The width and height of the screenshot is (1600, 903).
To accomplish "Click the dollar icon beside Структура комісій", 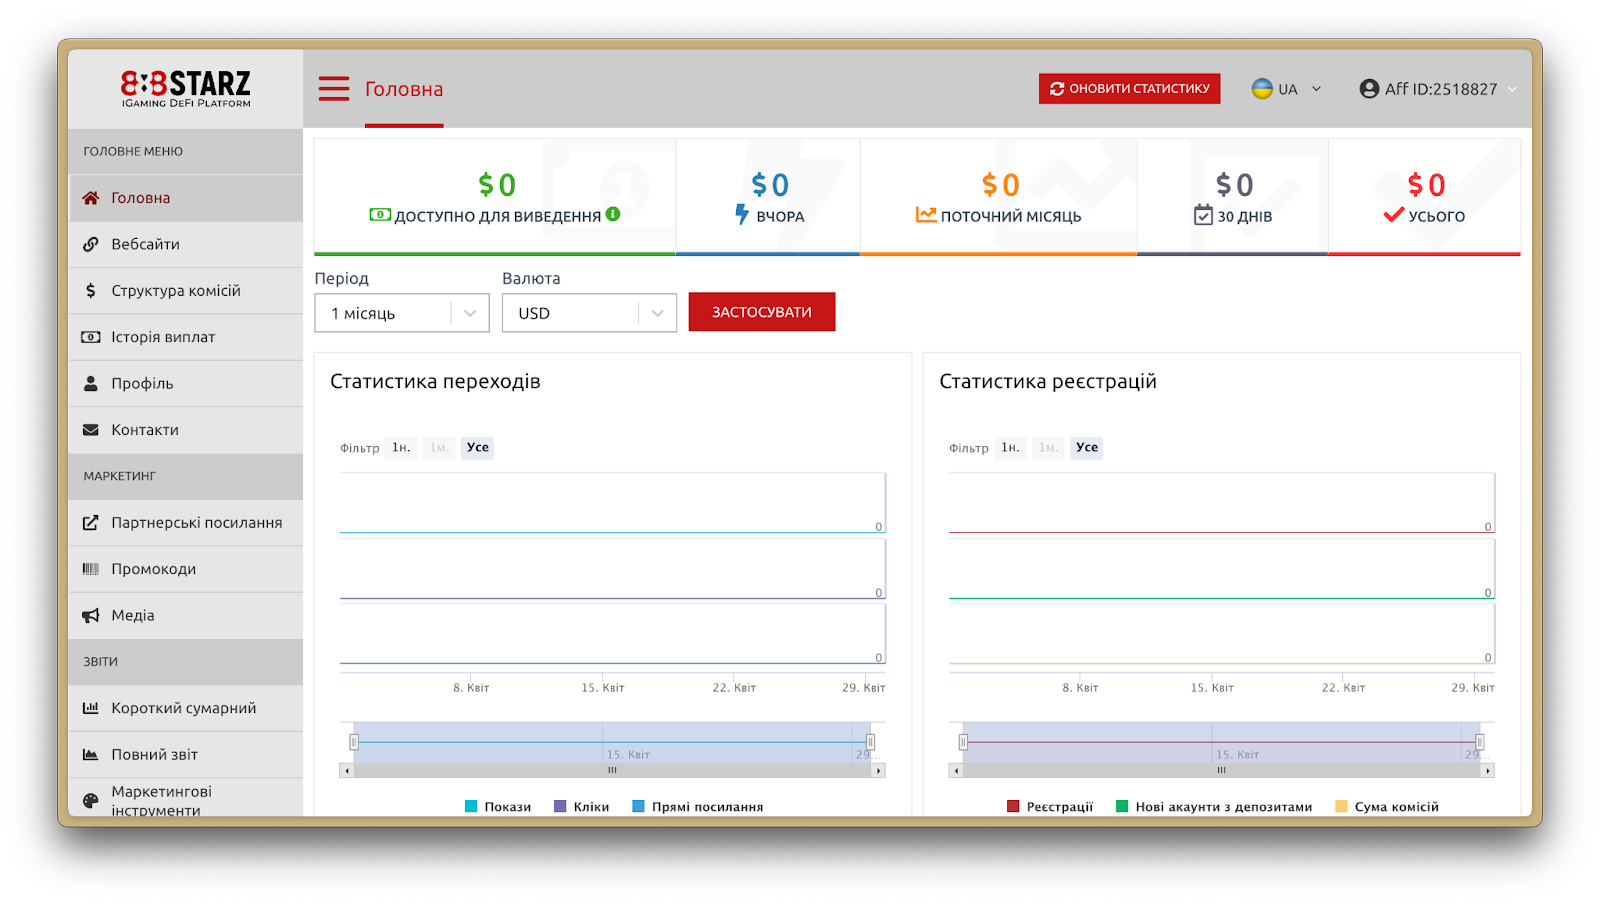I will [91, 291].
